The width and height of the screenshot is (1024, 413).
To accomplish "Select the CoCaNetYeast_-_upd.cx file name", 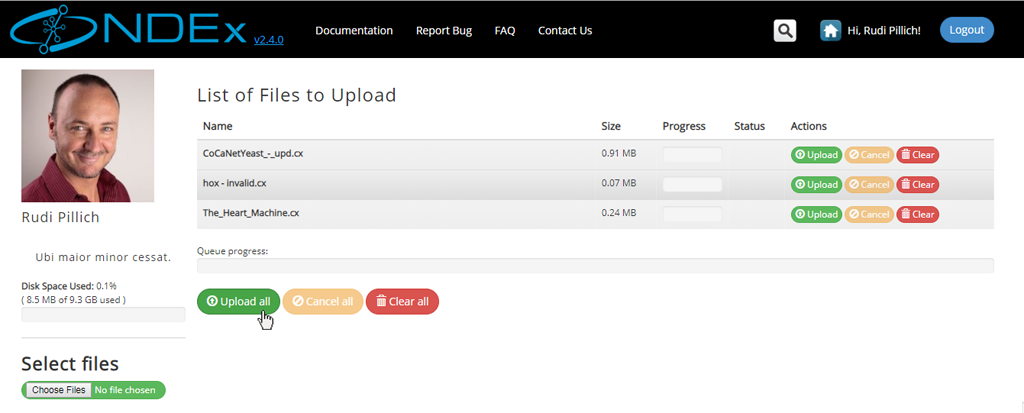I will click(253, 154).
